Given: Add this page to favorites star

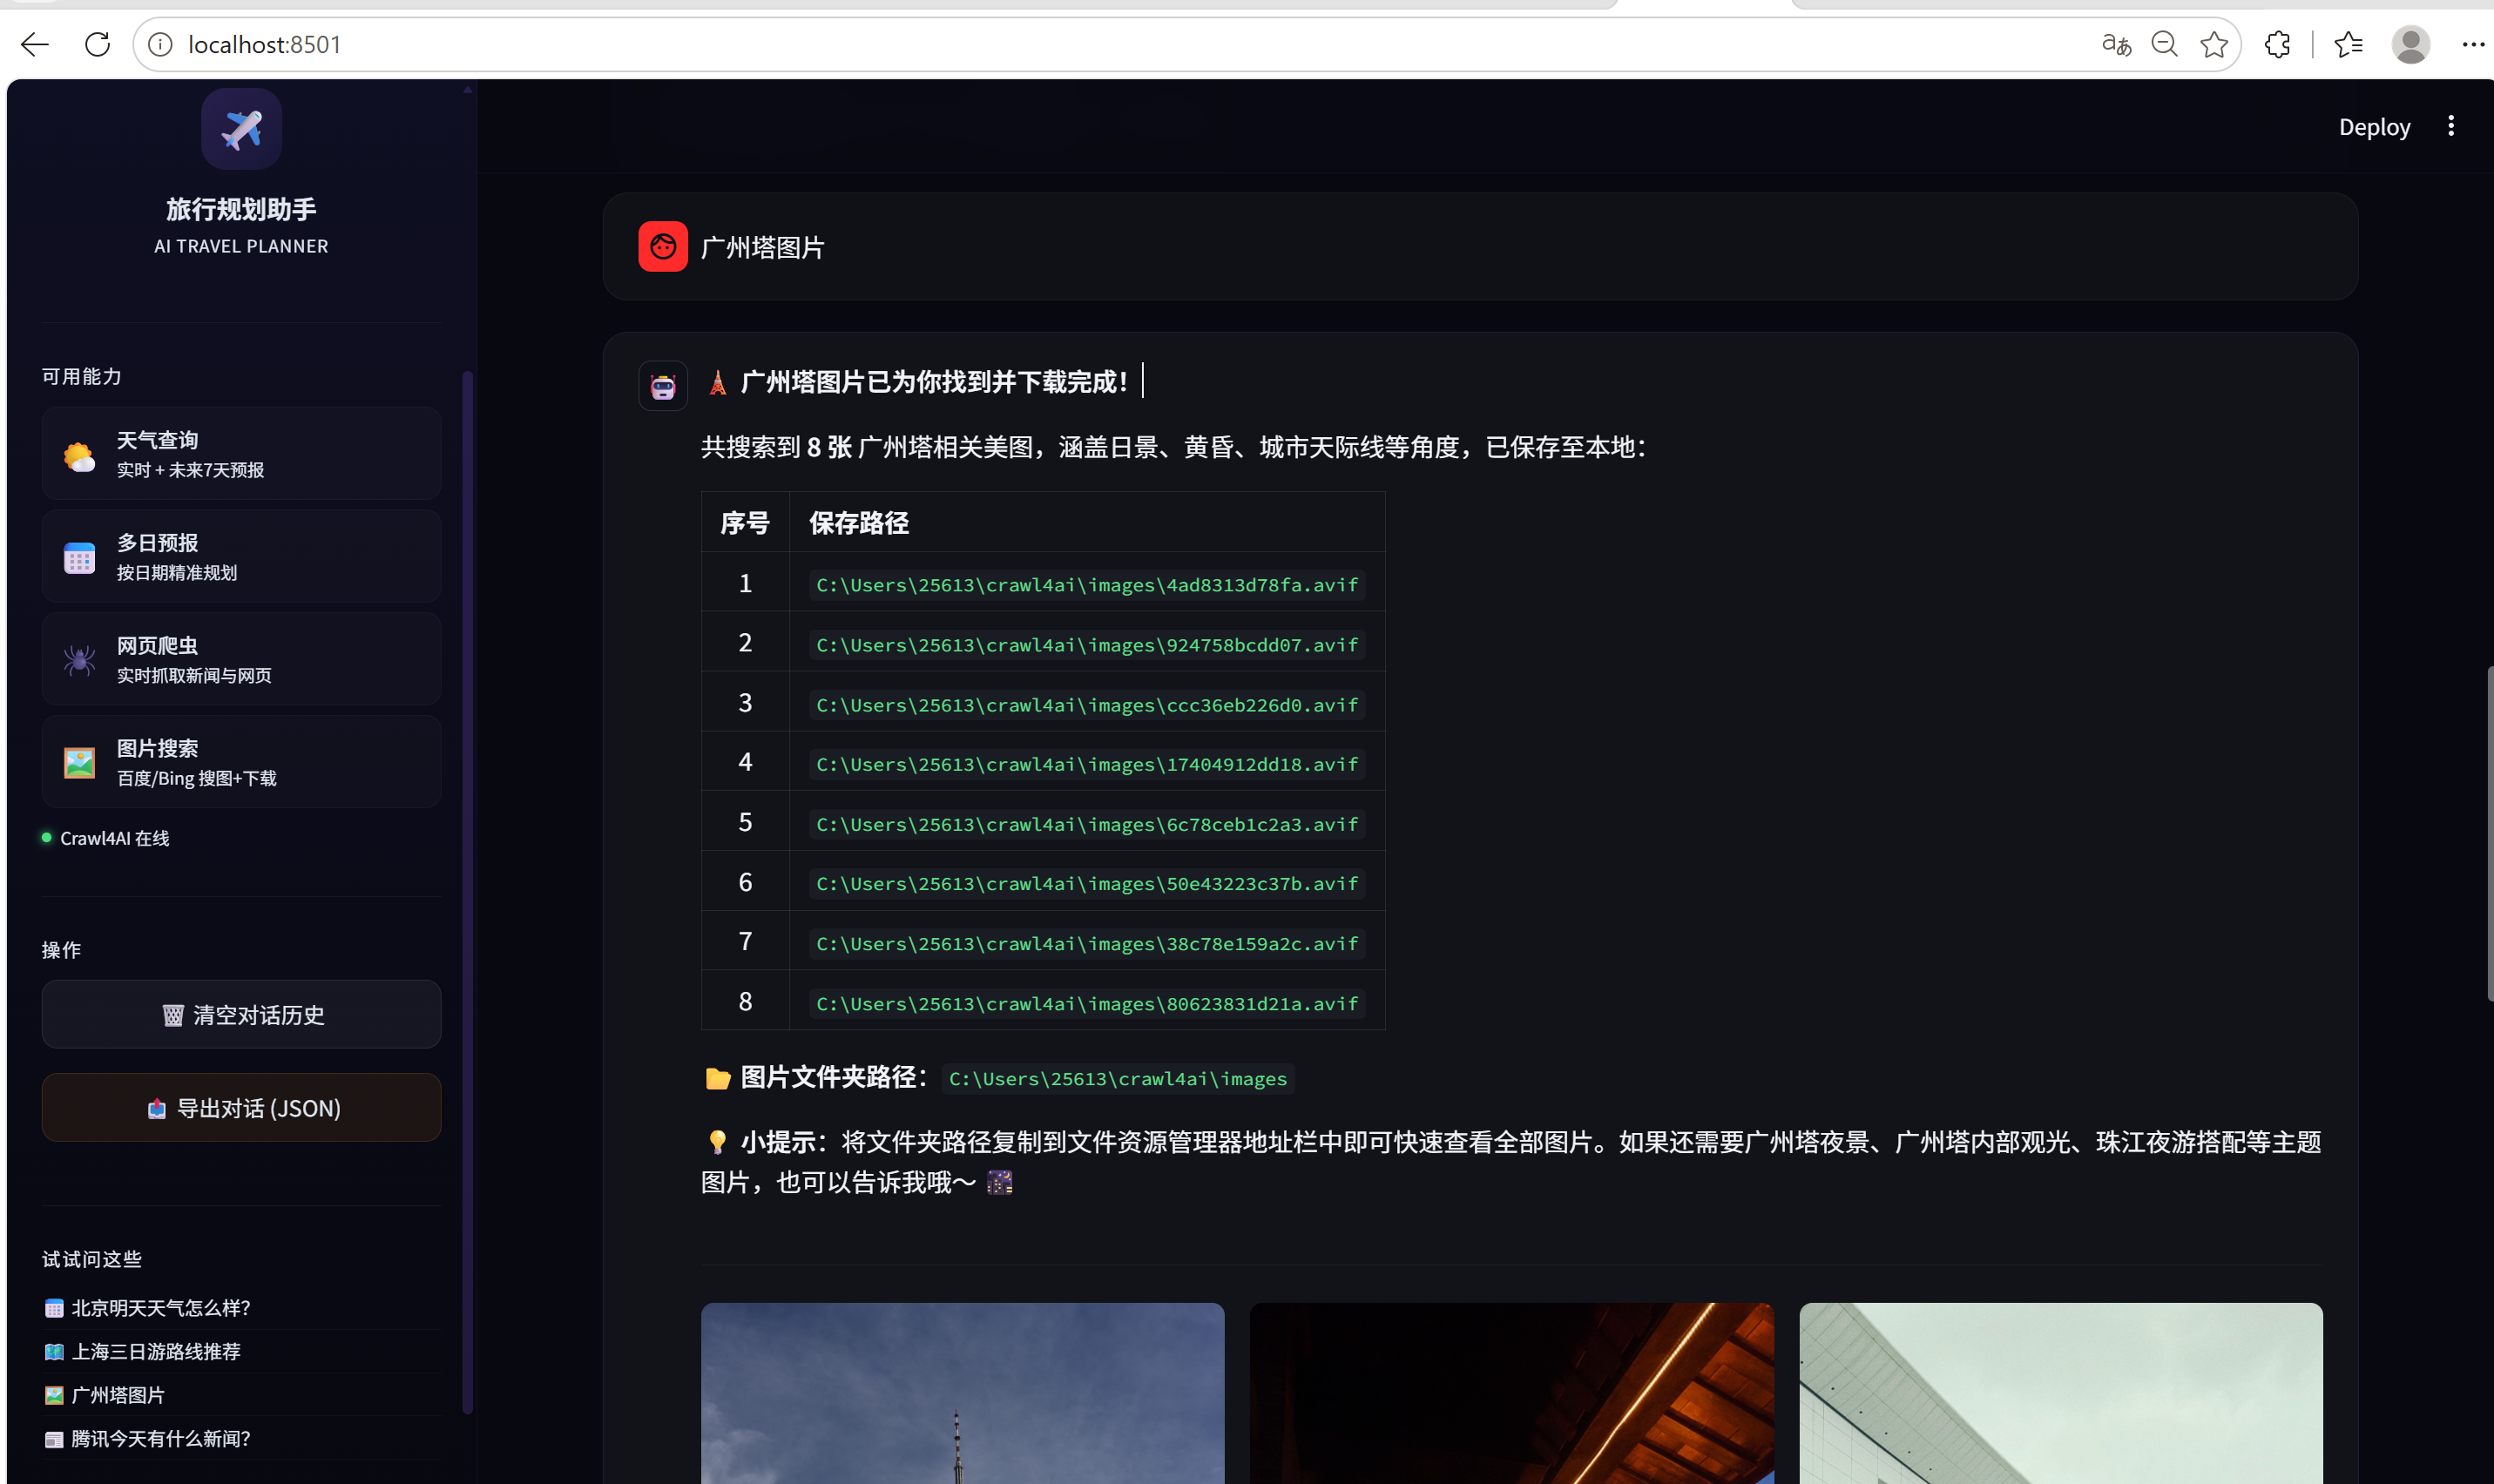Looking at the screenshot, I should [x=2214, y=44].
